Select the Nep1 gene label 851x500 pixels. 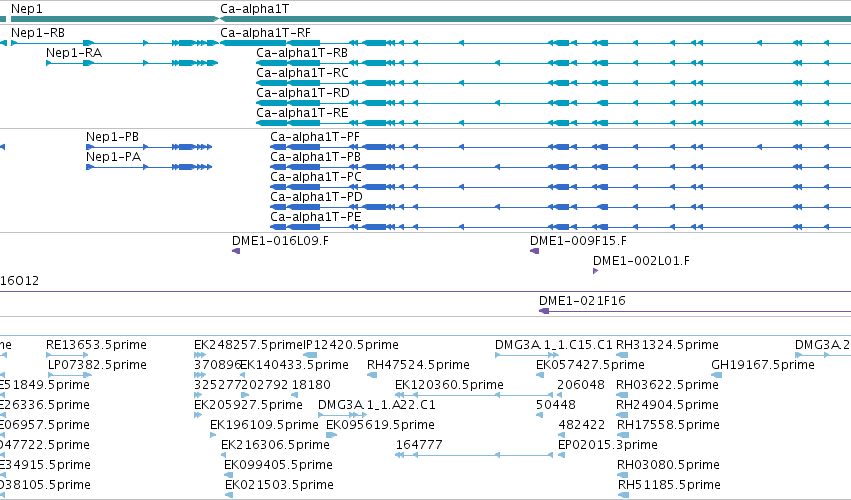[27, 9]
